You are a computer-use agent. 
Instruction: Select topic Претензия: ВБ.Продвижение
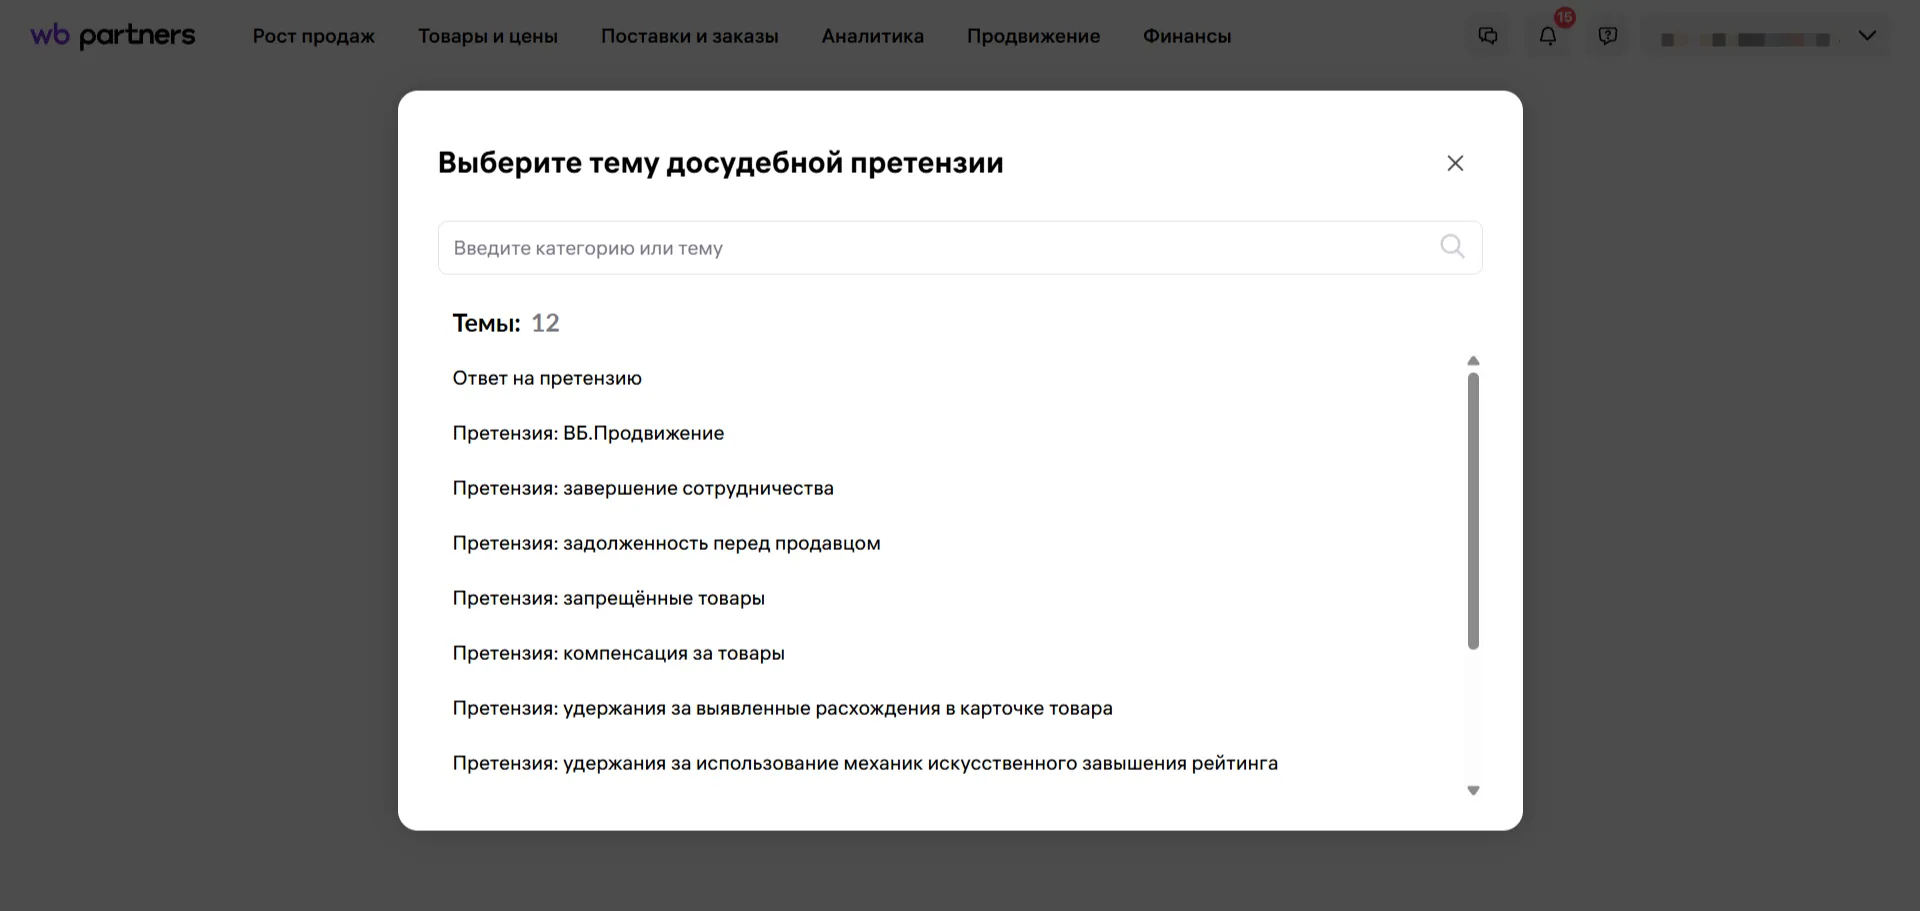tap(588, 433)
